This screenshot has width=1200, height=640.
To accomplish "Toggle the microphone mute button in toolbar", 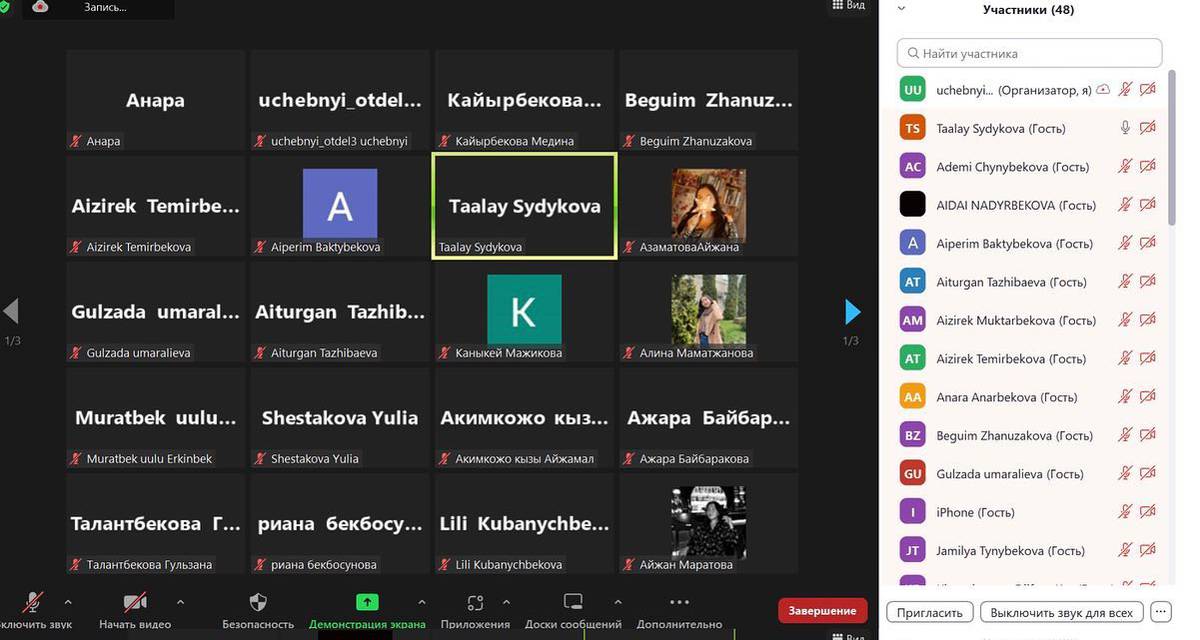I will click(34, 602).
